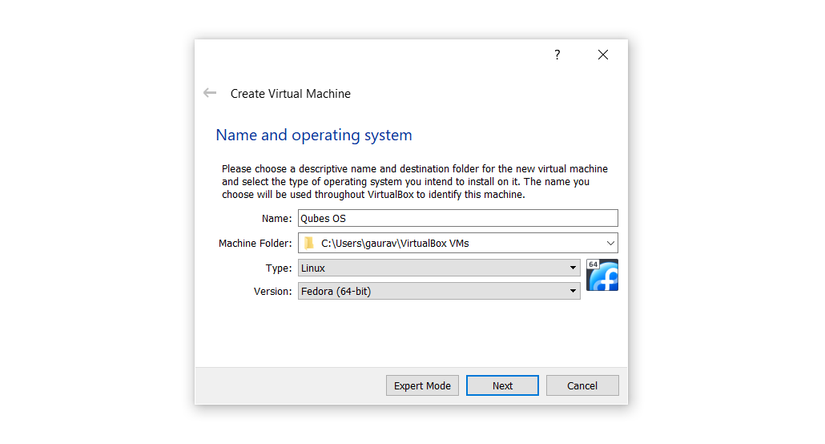
Task: Close the Create Virtual Machine dialog
Action: pyautogui.click(x=603, y=55)
